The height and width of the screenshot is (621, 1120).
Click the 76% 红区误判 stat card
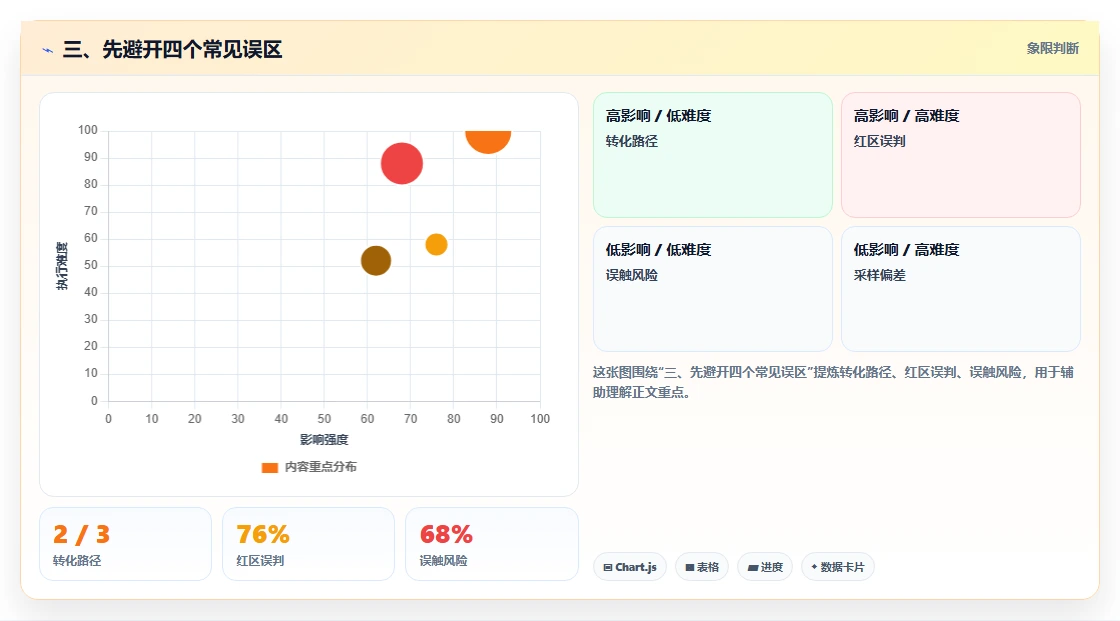point(309,544)
